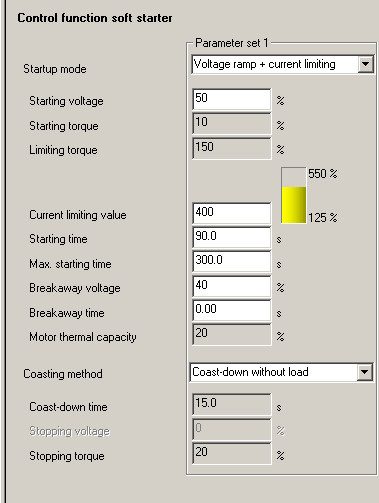Focus the Current limiting value field
Image resolution: width=379 pixels, height=503 pixels.
(x=231, y=213)
